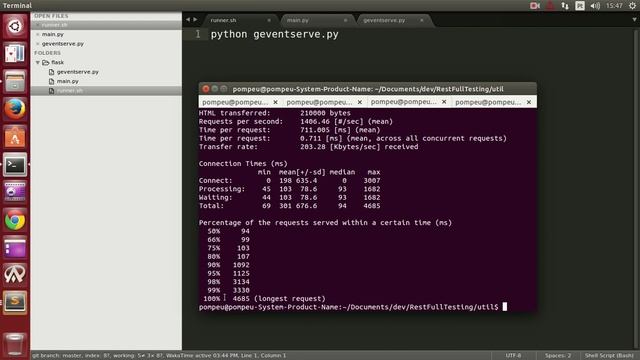The image size is (640, 360).
Task: Launch Google Chrome from dock
Action: click(x=15, y=220)
